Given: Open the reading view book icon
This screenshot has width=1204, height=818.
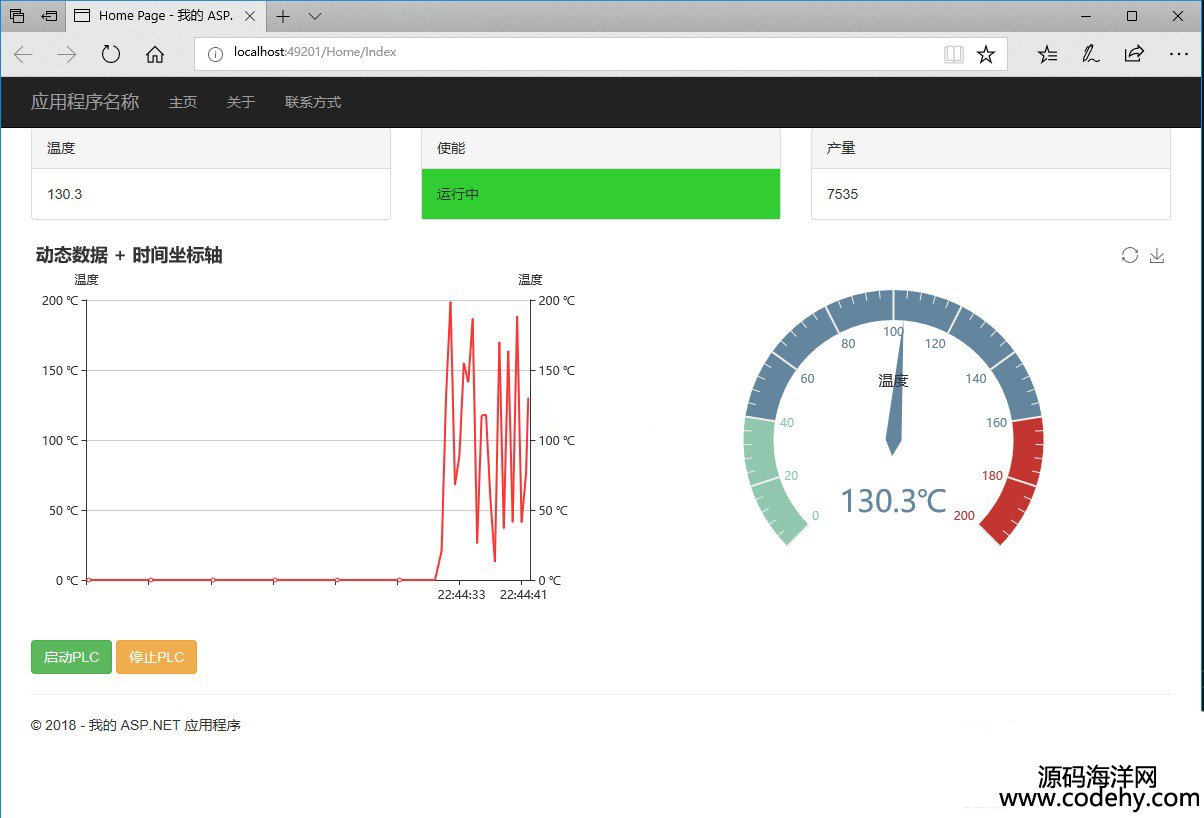Looking at the screenshot, I should coord(954,54).
